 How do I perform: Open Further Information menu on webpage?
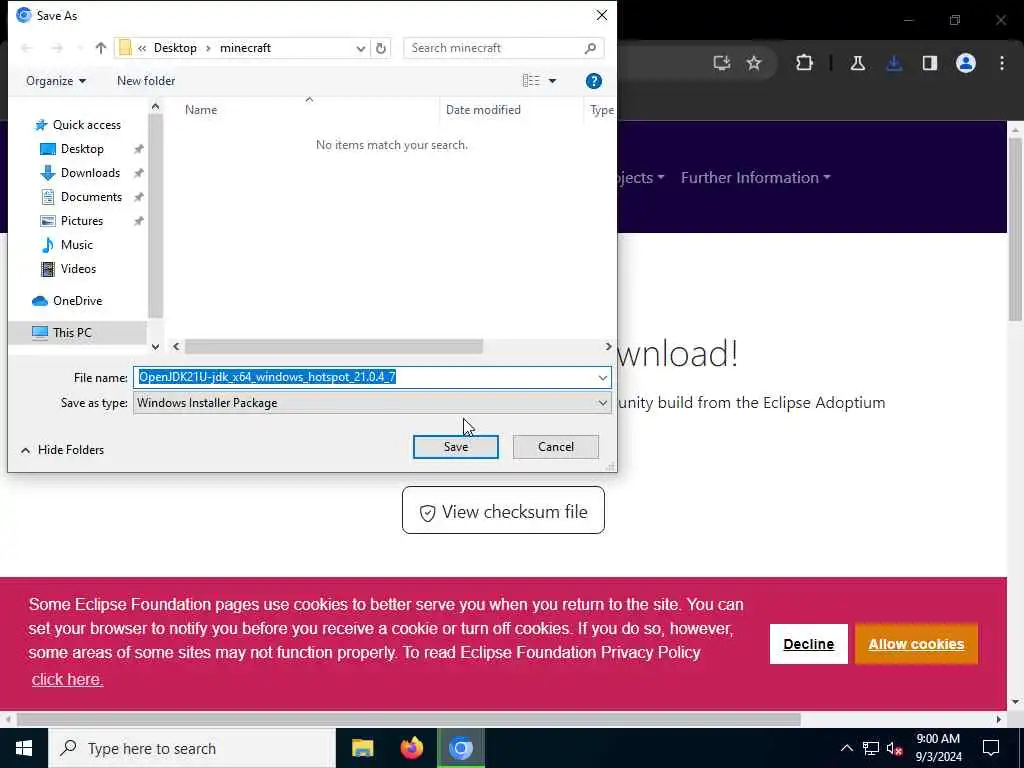pos(756,178)
